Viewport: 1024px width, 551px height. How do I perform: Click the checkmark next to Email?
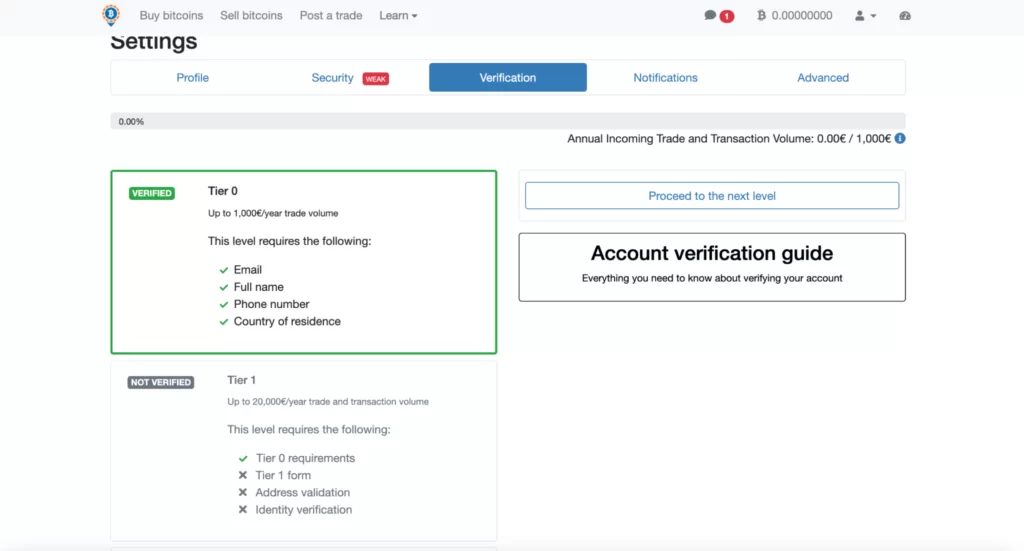click(223, 270)
